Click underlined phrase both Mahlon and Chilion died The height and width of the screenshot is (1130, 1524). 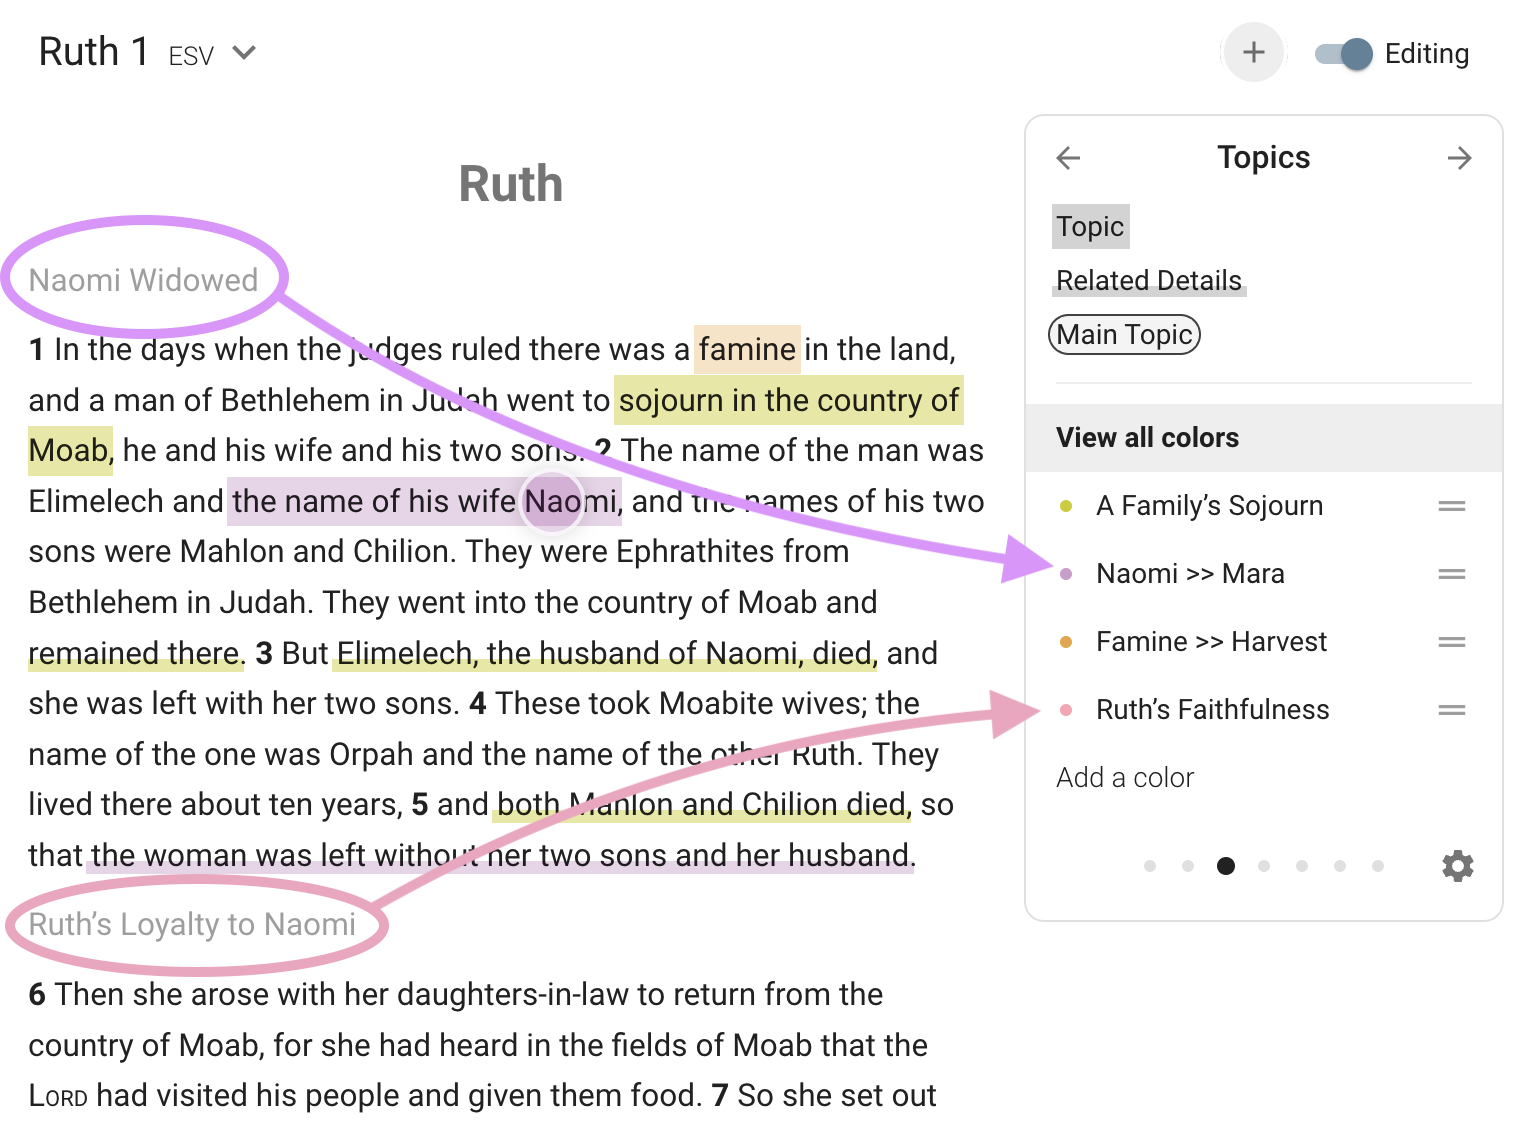(x=701, y=804)
